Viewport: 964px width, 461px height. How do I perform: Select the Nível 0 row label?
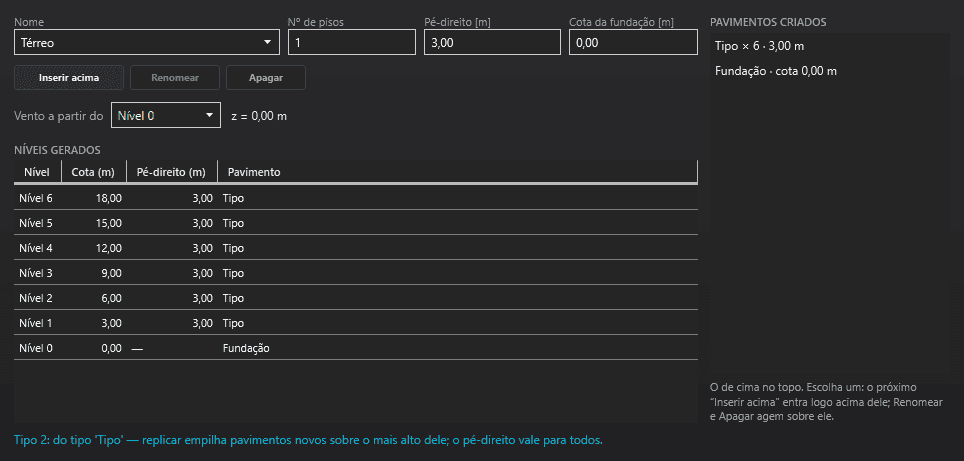(x=36, y=349)
